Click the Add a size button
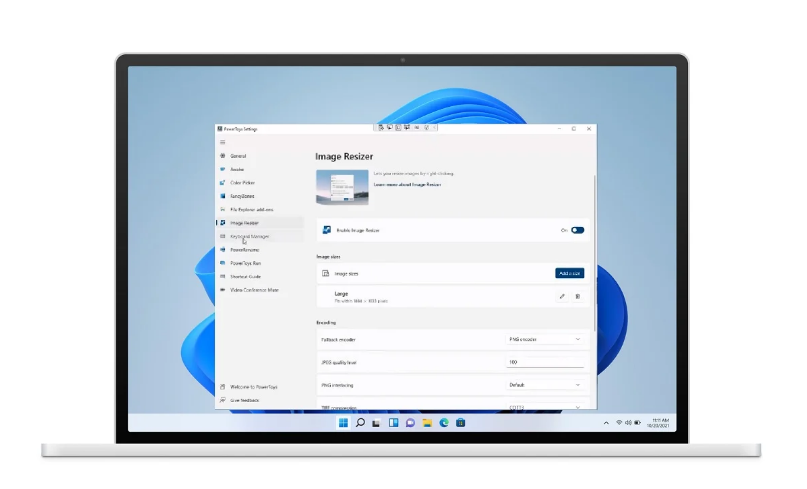The width and height of the screenshot is (807, 489). (569, 273)
